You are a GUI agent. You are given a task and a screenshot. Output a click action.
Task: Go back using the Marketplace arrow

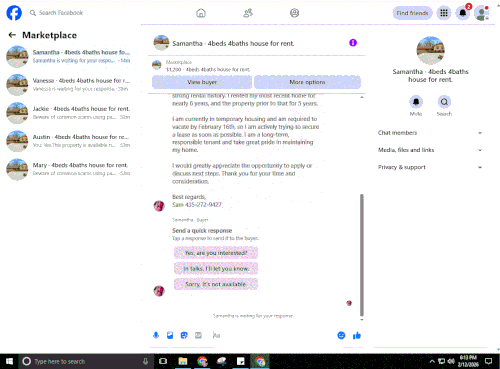[12, 35]
